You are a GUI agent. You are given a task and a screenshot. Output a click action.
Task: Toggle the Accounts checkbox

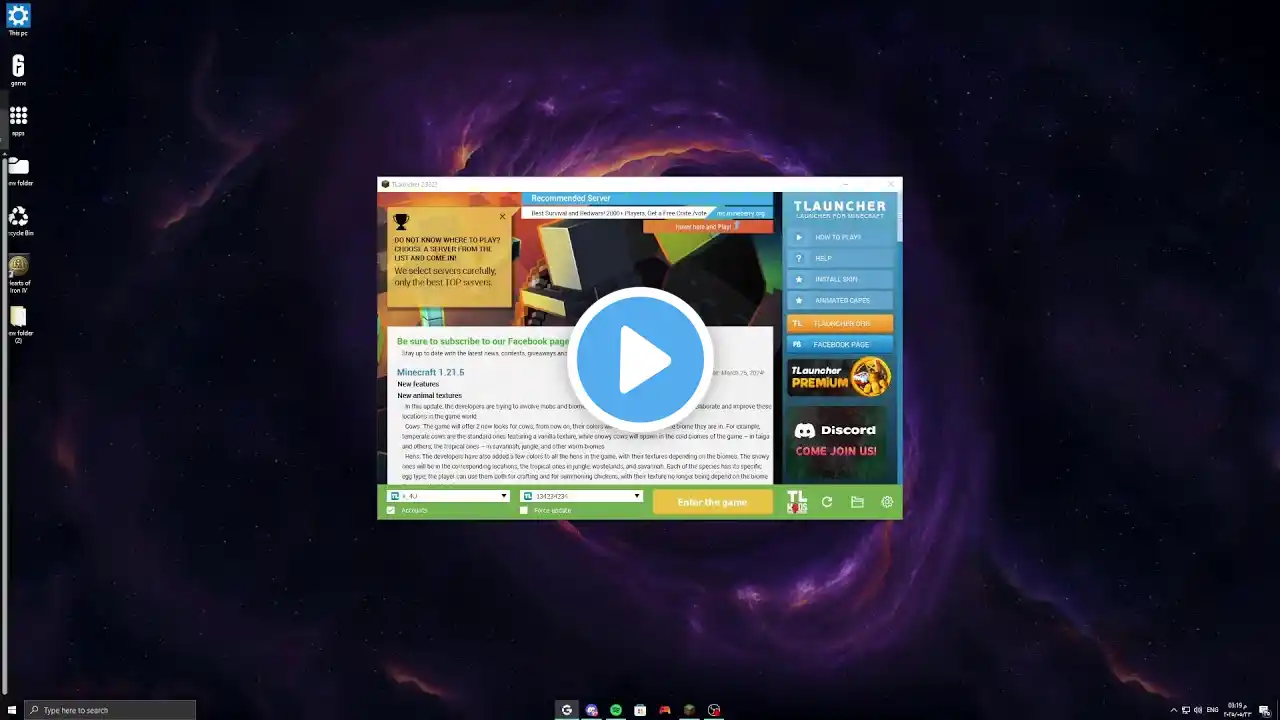391,511
